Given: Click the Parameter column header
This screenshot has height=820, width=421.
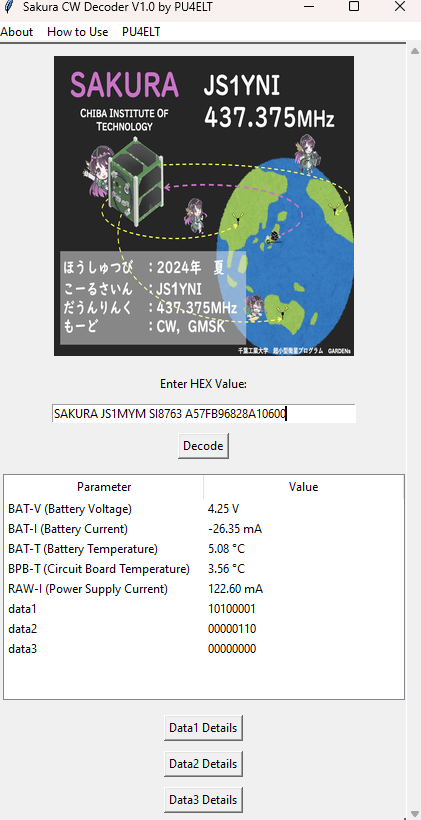Looking at the screenshot, I should 104,487.
